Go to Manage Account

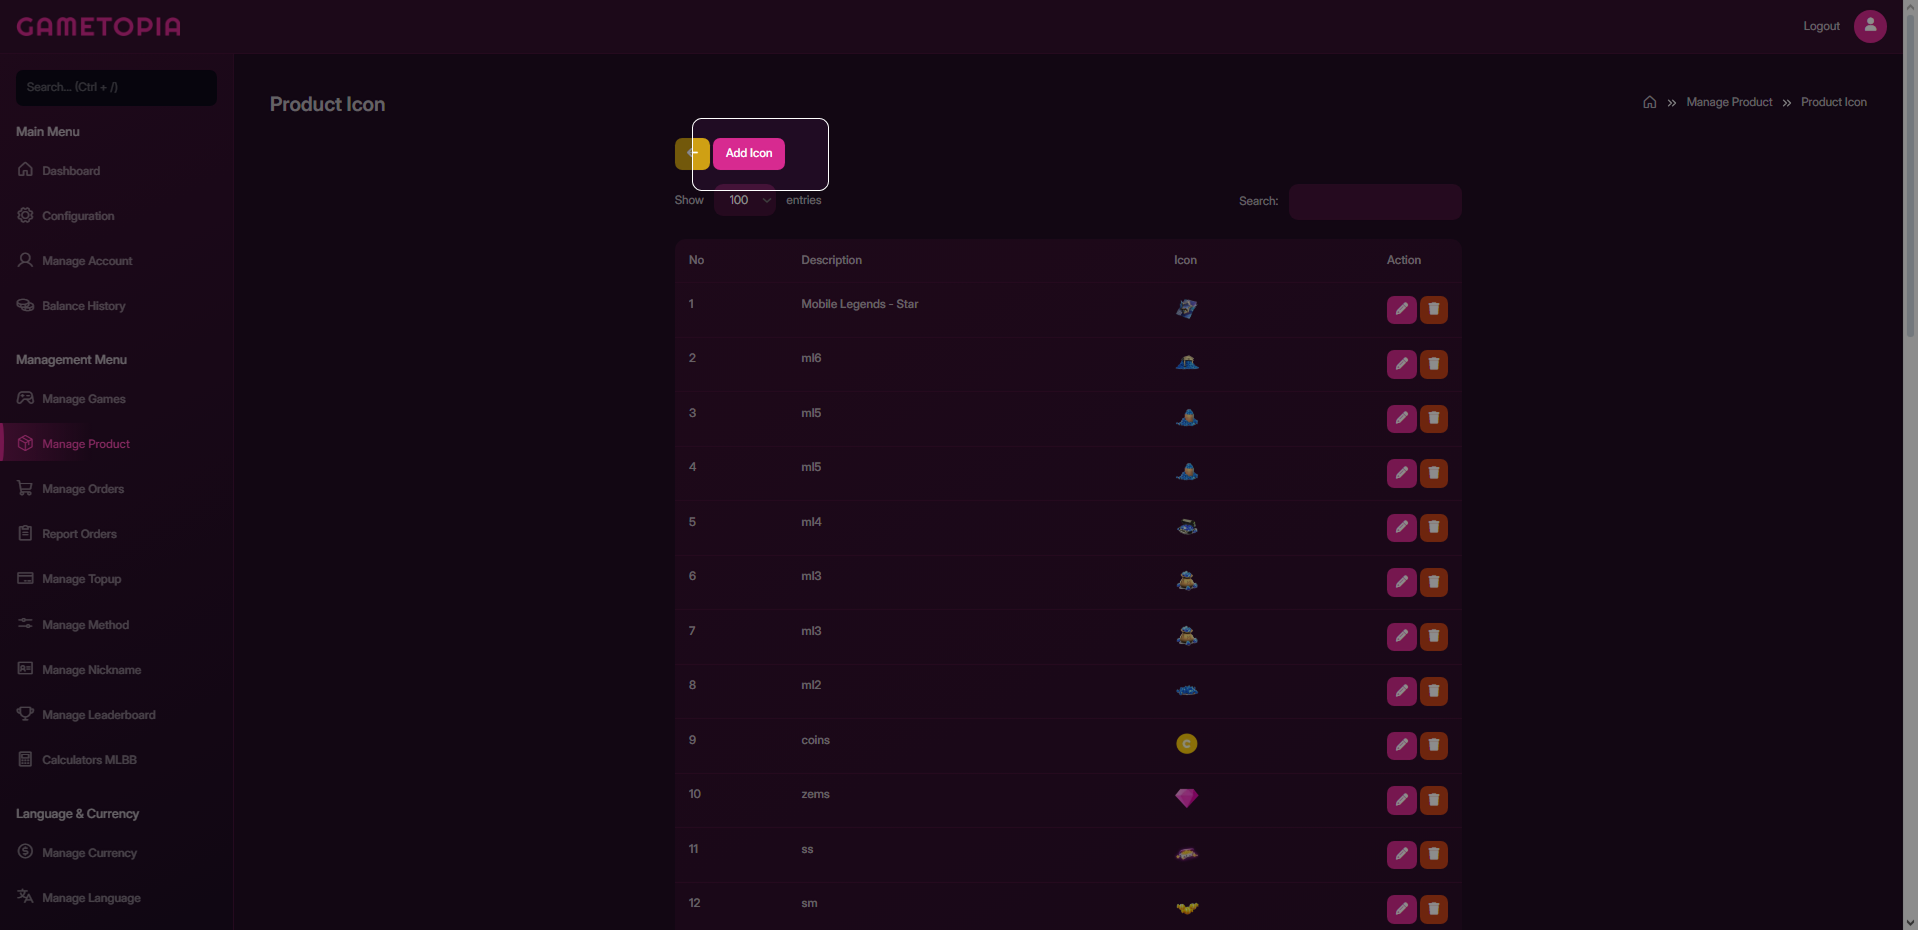[87, 261]
